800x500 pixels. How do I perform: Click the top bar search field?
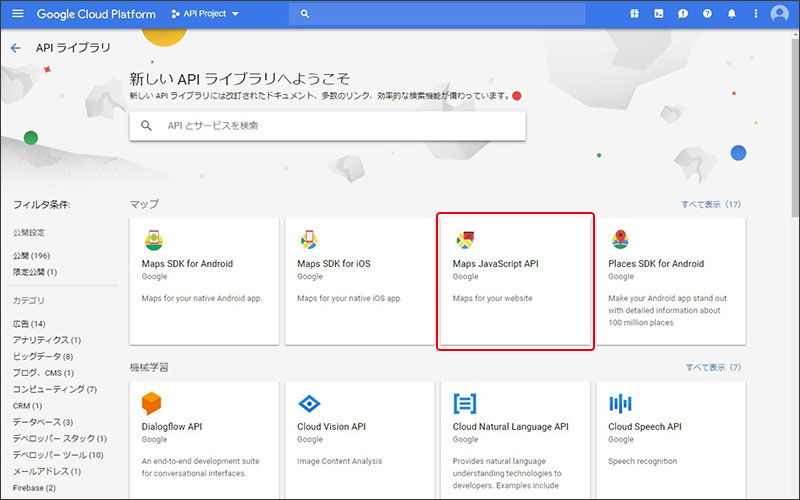[x=437, y=14]
